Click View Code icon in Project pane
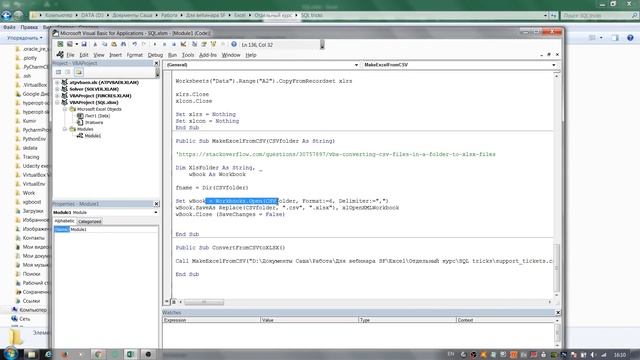The image size is (640, 360). [x=58, y=72]
